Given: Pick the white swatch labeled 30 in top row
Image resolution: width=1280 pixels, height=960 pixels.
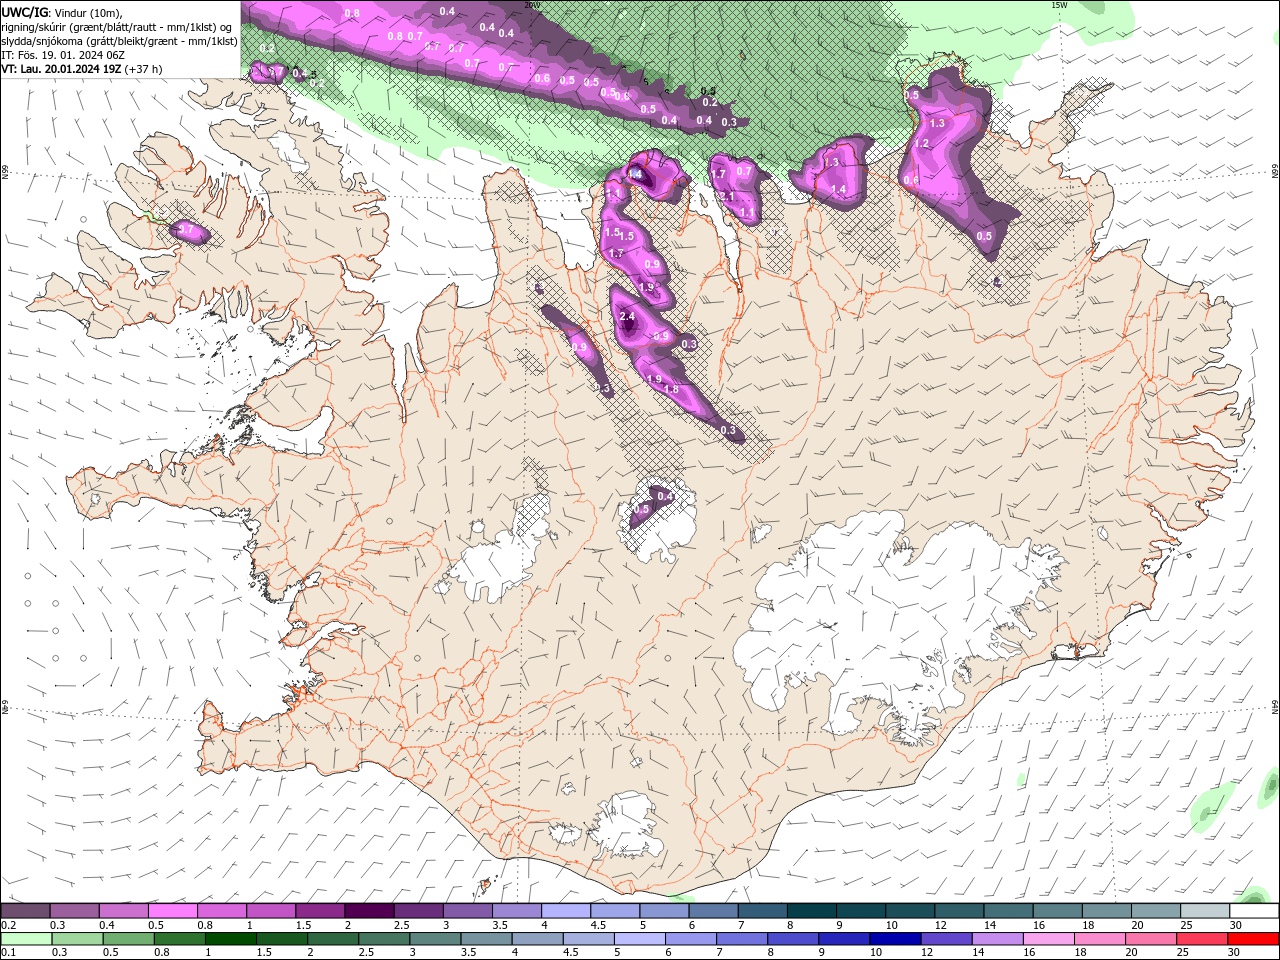Looking at the screenshot, I should [1255, 911].
